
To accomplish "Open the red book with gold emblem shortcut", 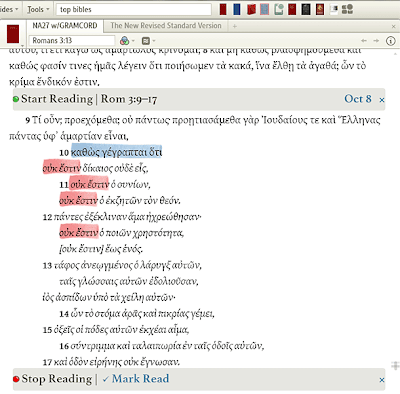I will point(320,9).
